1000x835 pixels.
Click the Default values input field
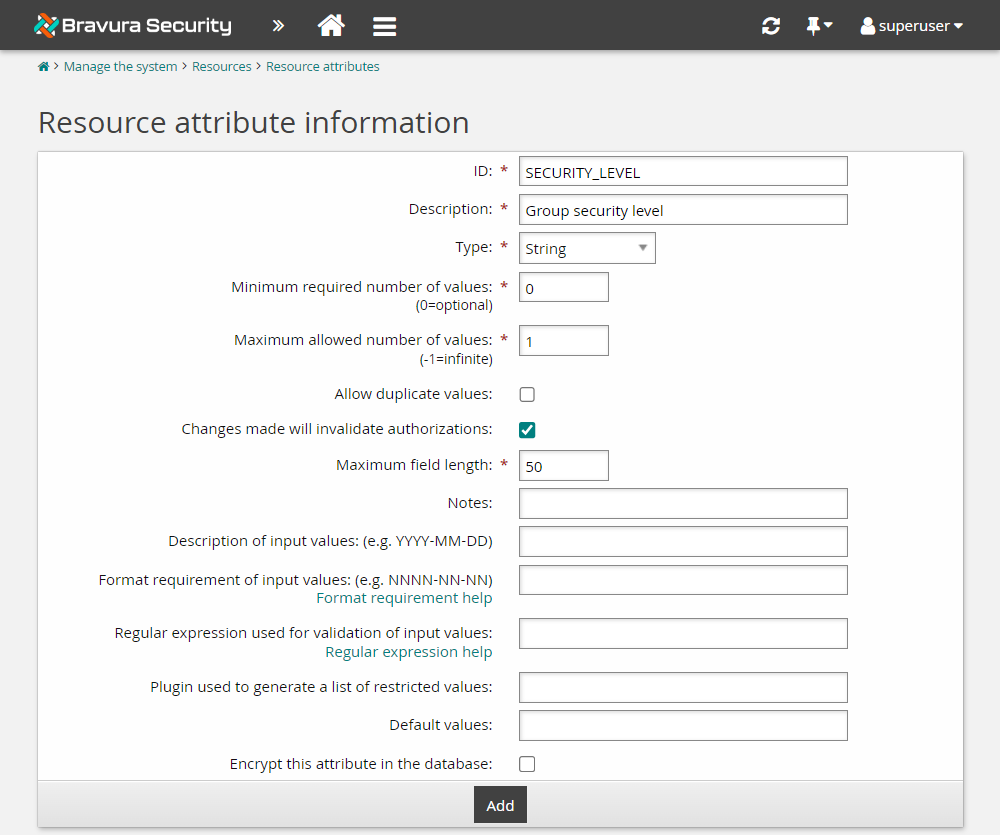pyautogui.click(x=683, y=725)
